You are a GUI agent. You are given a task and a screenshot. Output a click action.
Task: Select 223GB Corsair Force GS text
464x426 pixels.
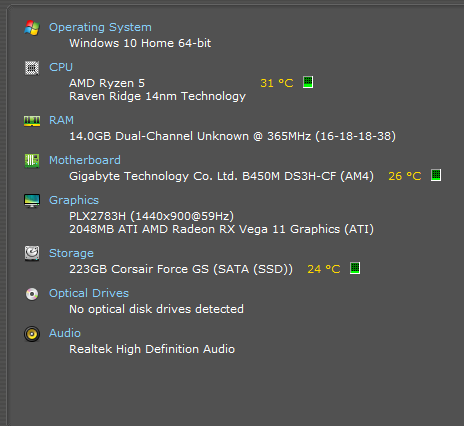click(x=181, y=269)
